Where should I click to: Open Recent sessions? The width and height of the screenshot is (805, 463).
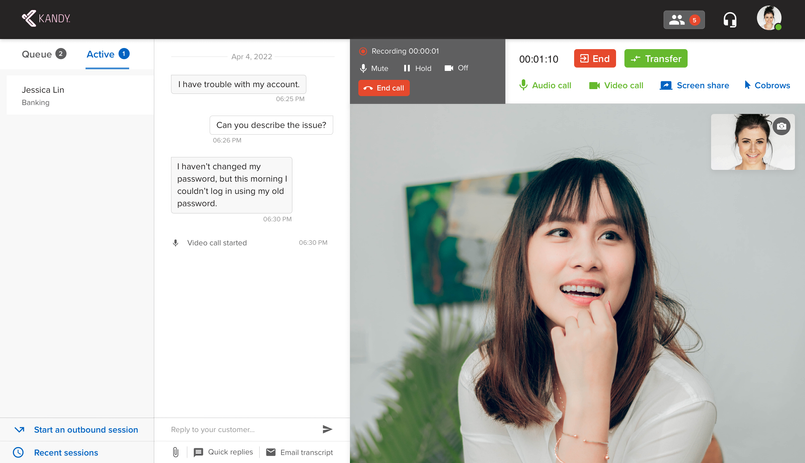[x=56, y=452]
